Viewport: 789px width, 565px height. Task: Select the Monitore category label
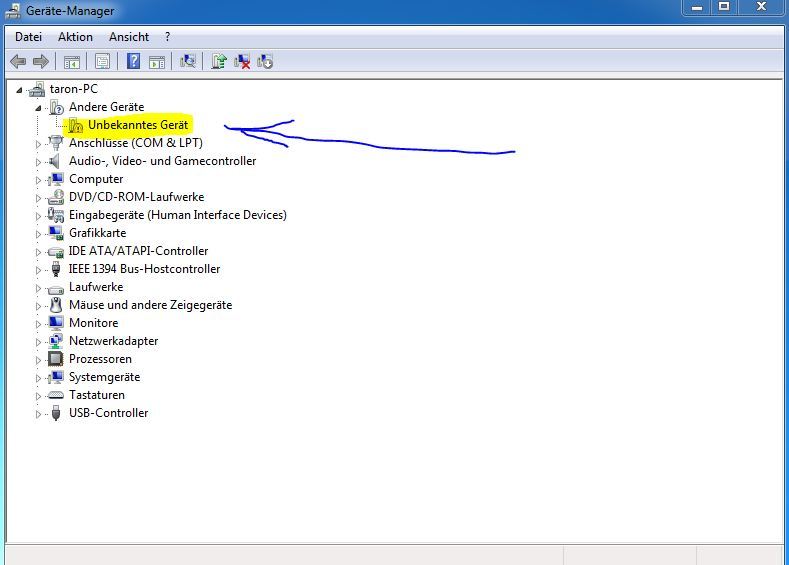(x=94, y=323)
